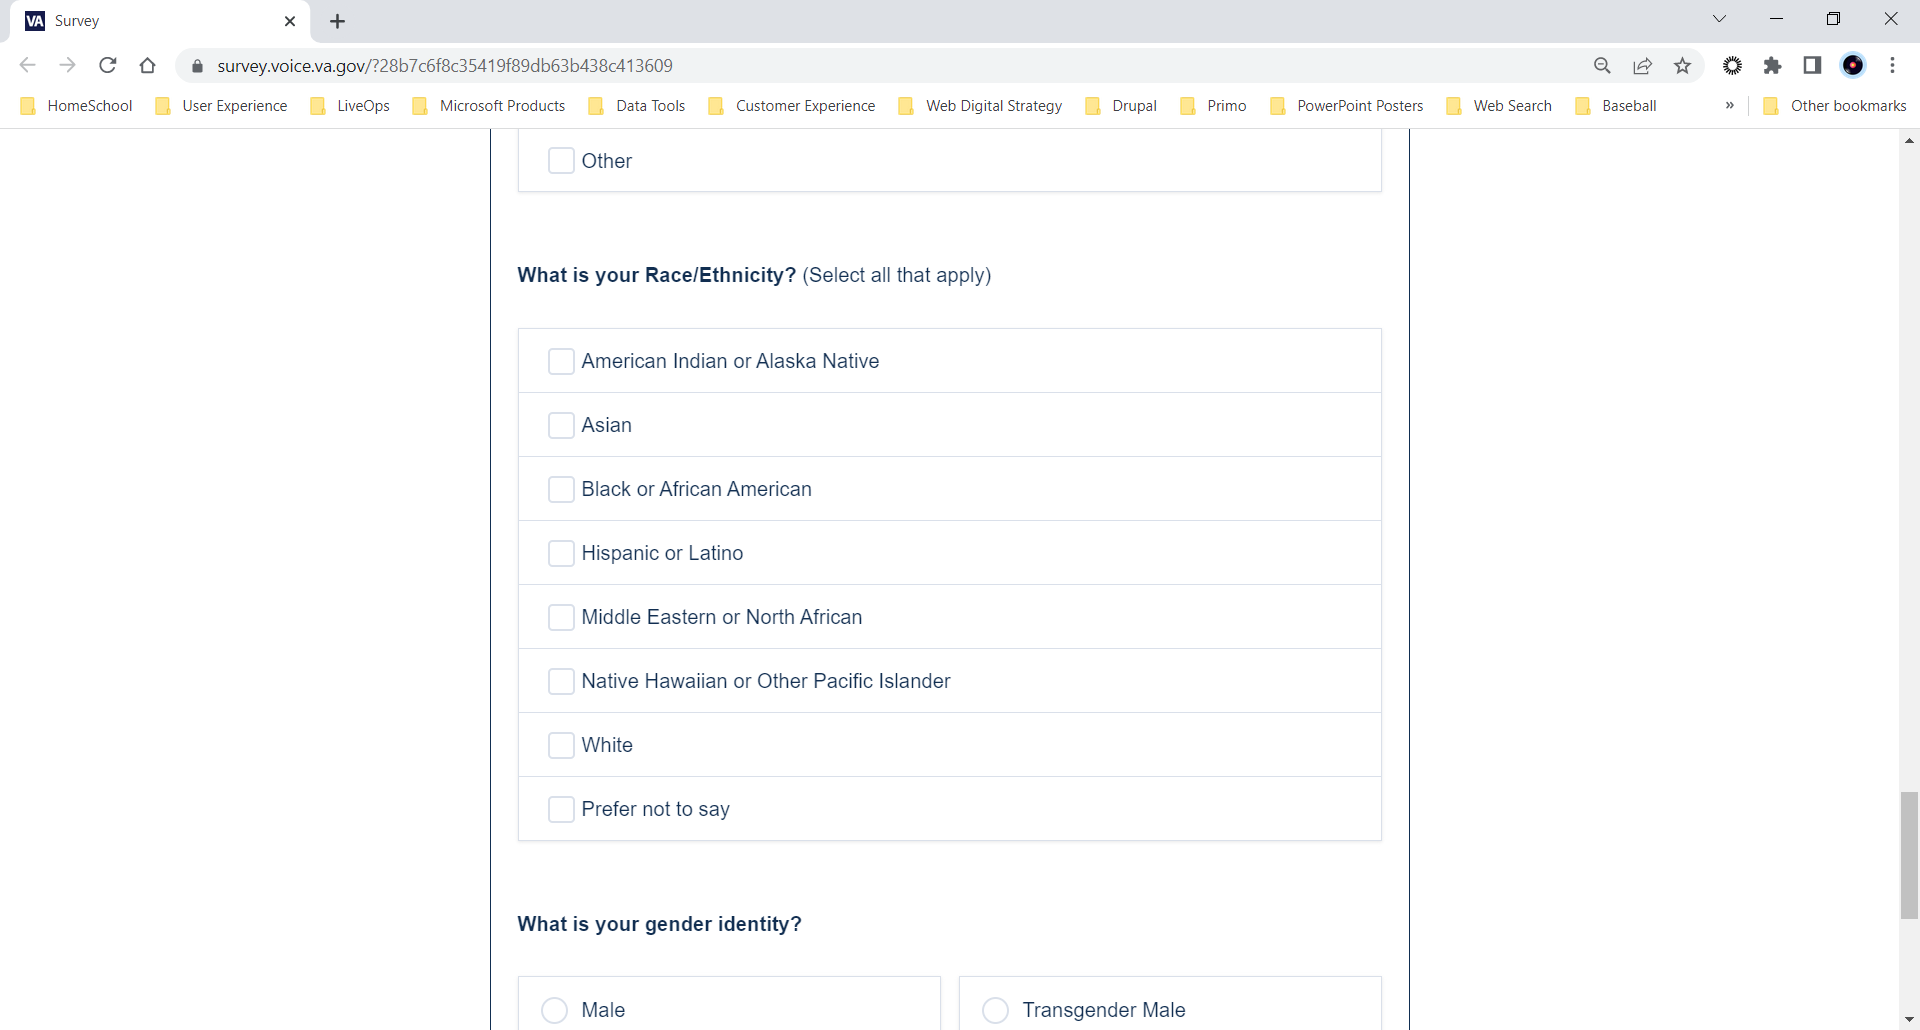Open the Chrome three-dot menu
The width and height of the screenshot is (1920, 1030).
(1893, 66)
